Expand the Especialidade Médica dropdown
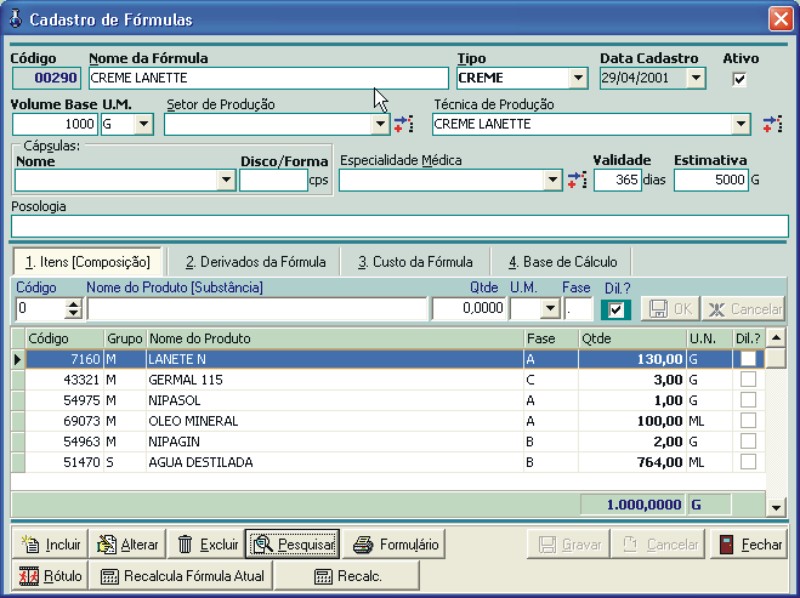 (x=553, y=180)
